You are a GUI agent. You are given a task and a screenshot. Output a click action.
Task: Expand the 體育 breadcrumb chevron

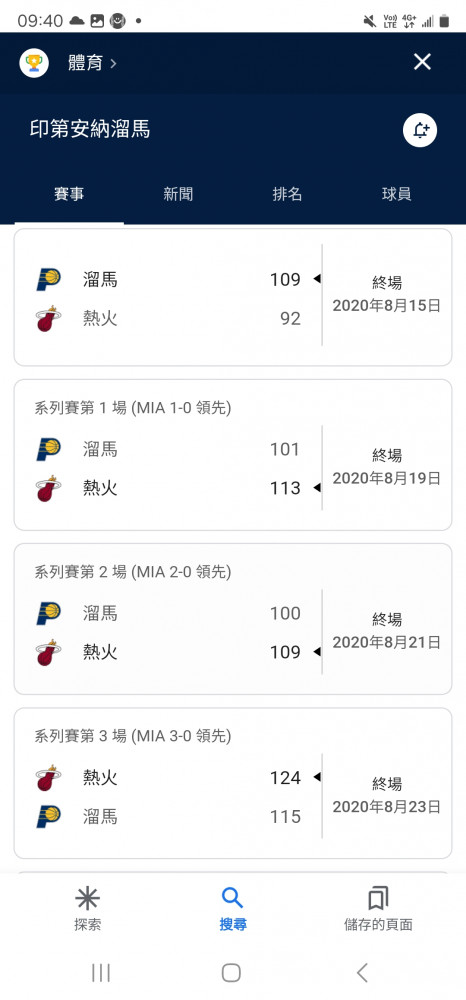[113, 63]
